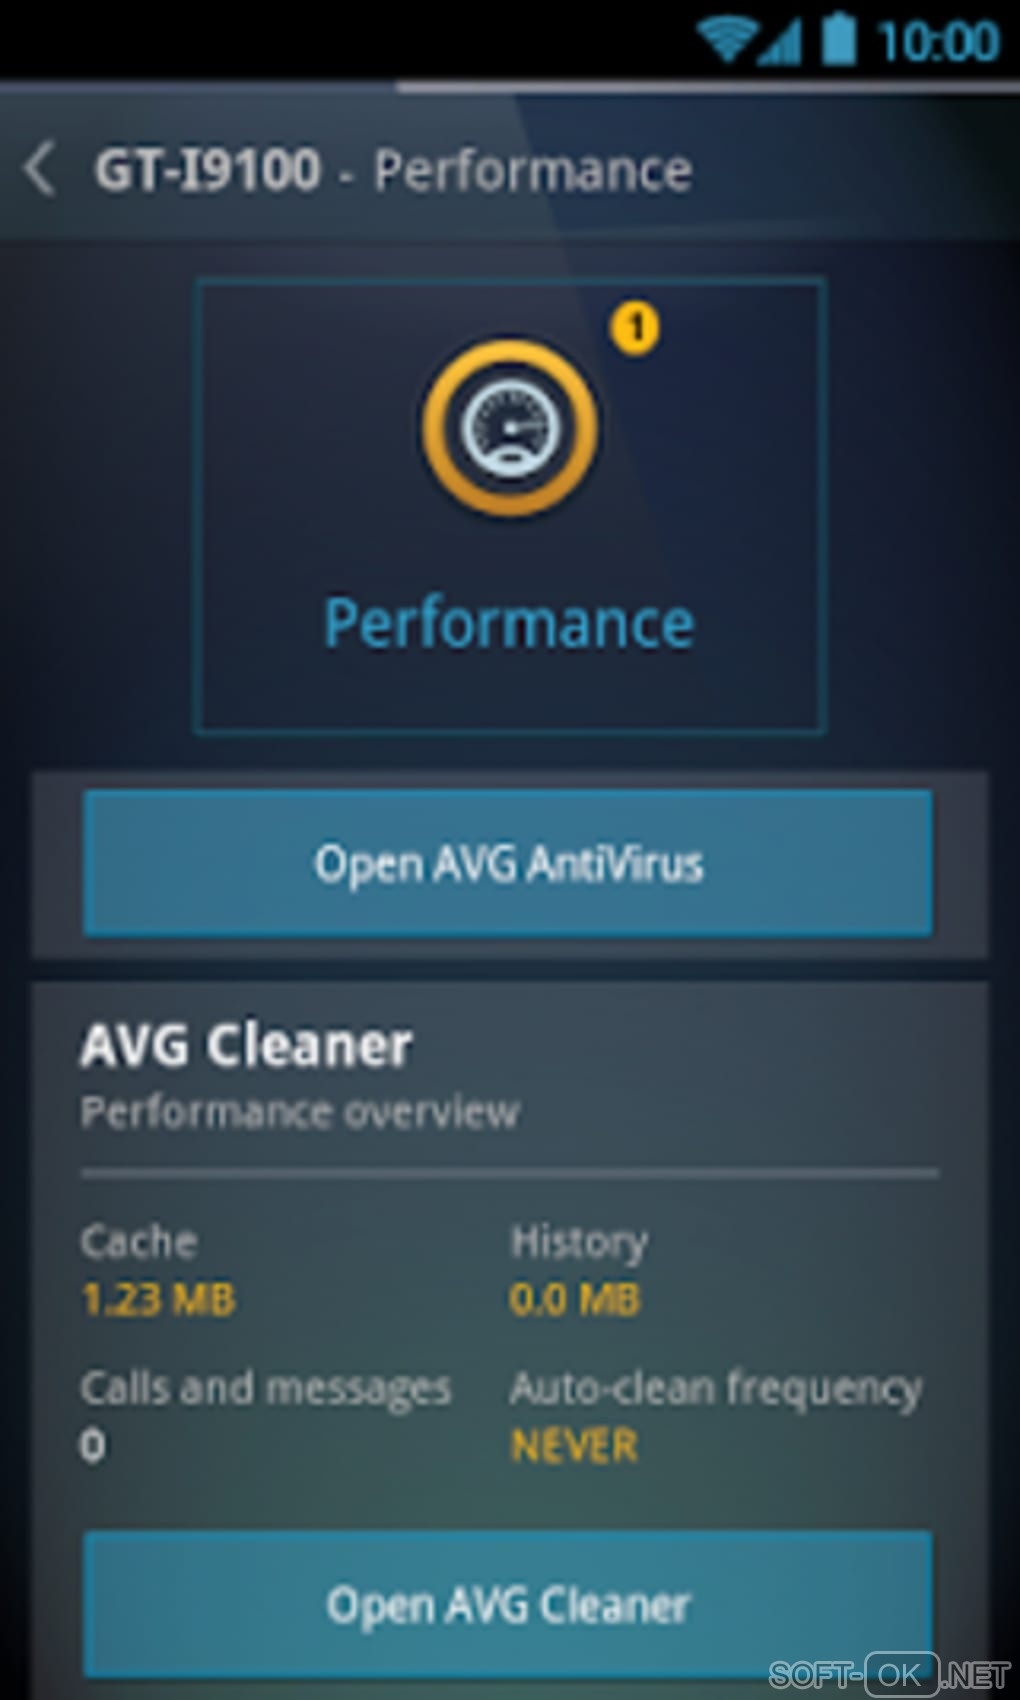Tap the GT-I9100 device title

tap(208, 169)
